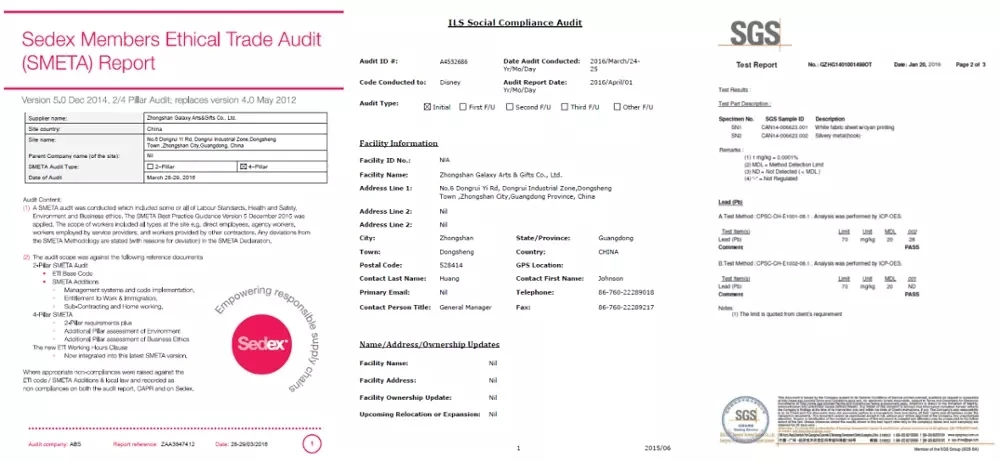Click Page 2 of 3 on the test report
The width and height of the screenshot is (1000, 462).
tap(970, 65)
